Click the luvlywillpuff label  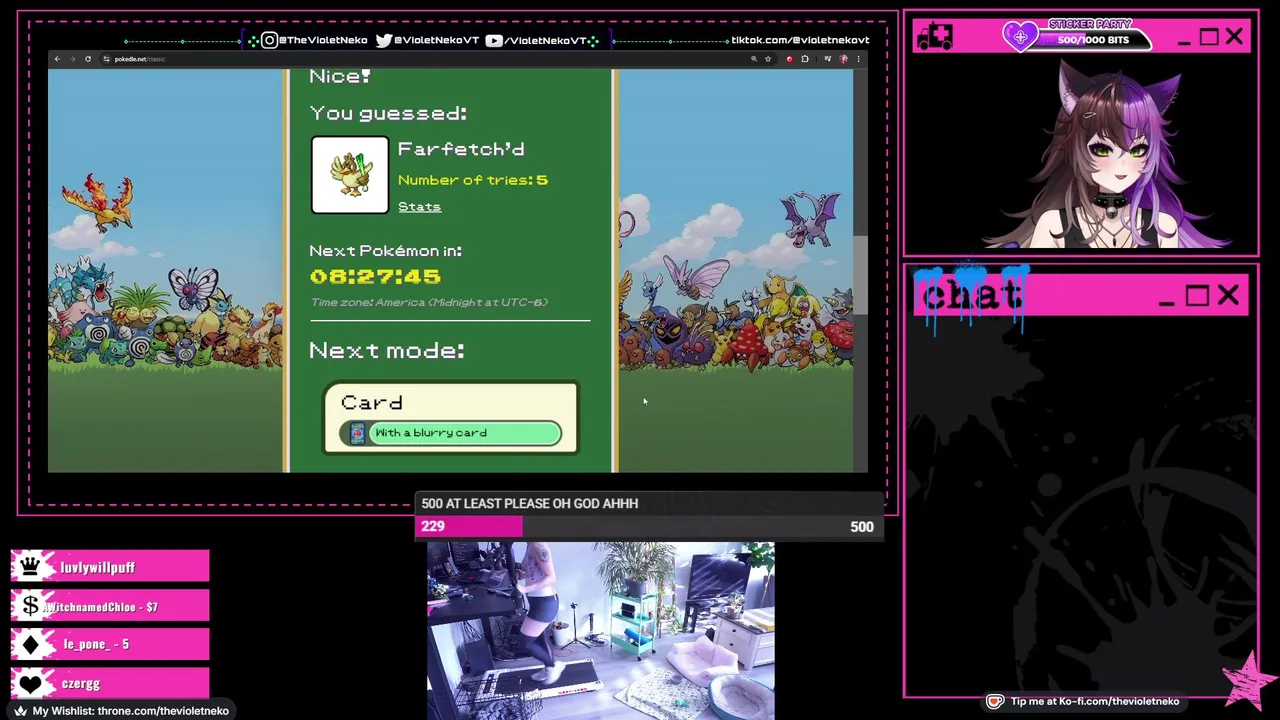[97, 567]
